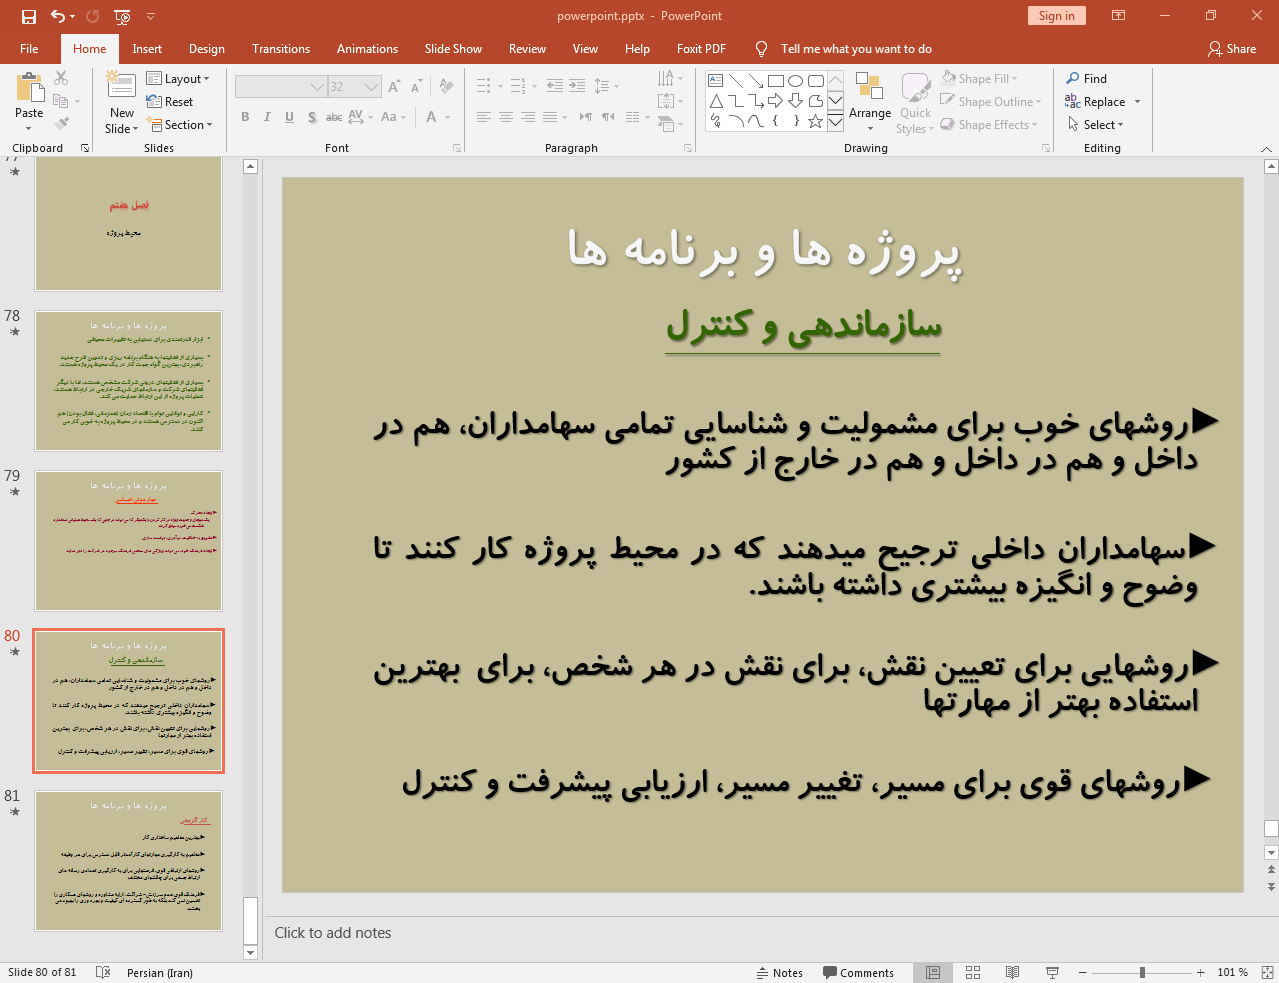The height and width of the screenshot is (983, 1279).
Task: Click the Sign in button
Action: [x=1056, y=15]
